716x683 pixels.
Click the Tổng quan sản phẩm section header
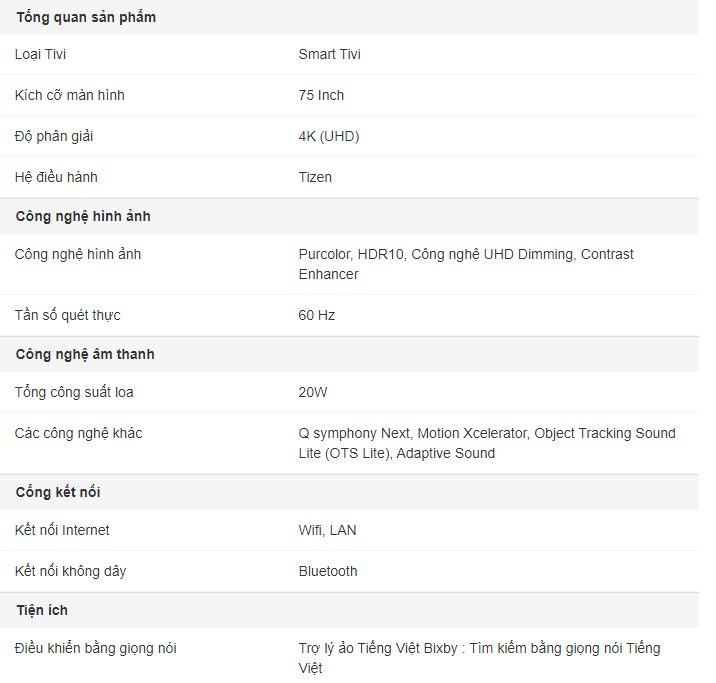(86, 17)
